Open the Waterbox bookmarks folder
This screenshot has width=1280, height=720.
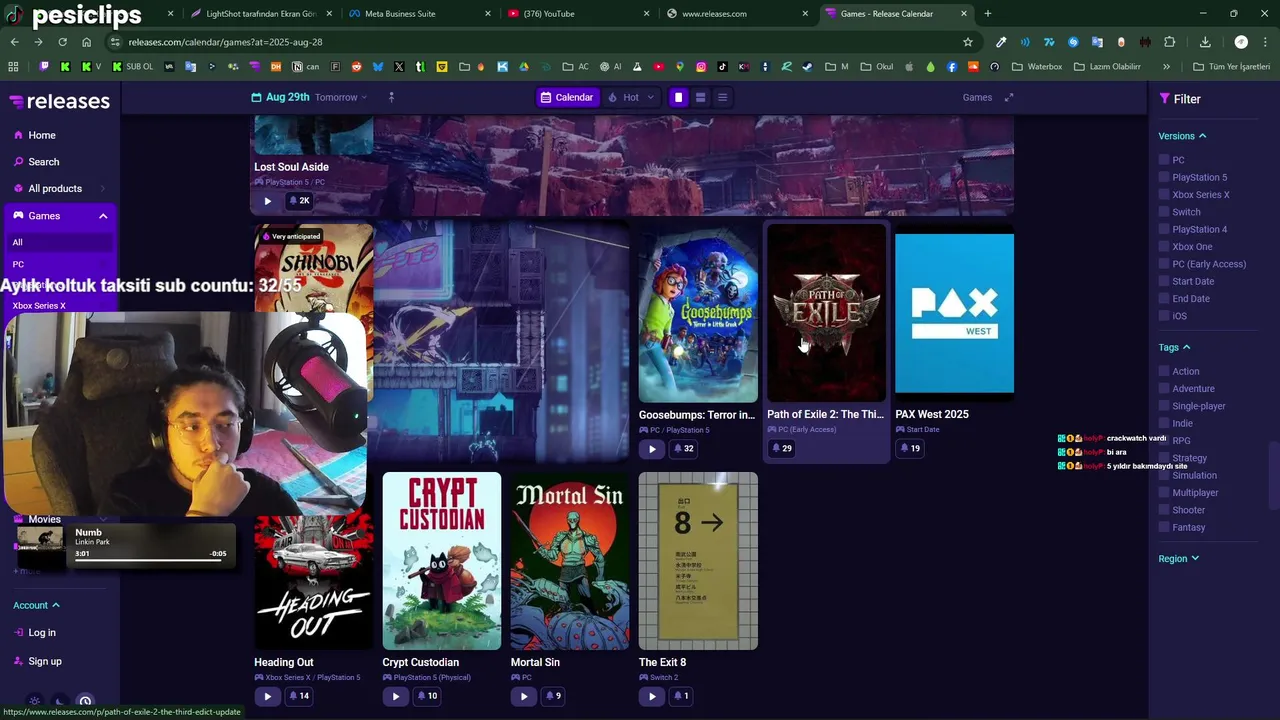coord(1037,67)
